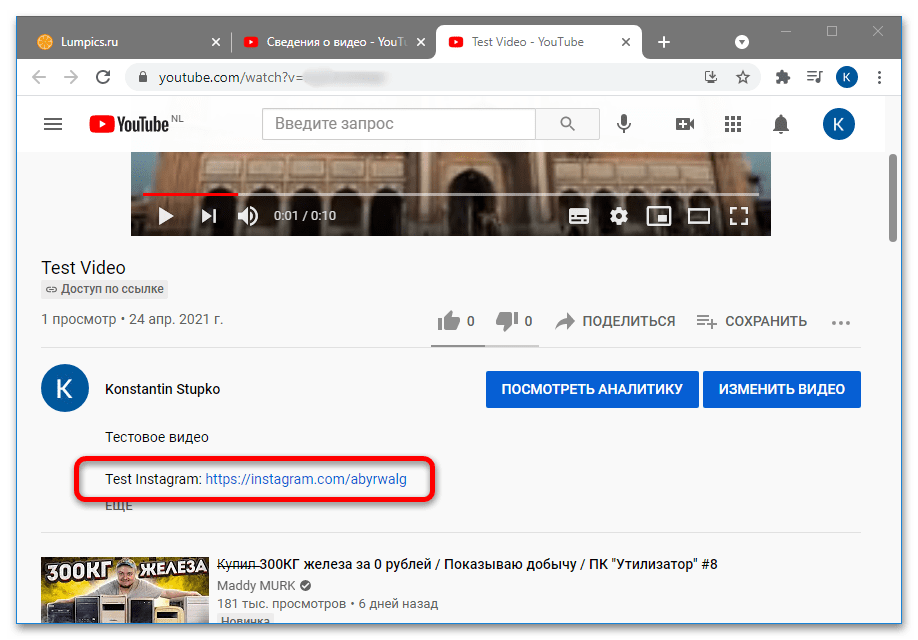Play the video

(166, 216)
